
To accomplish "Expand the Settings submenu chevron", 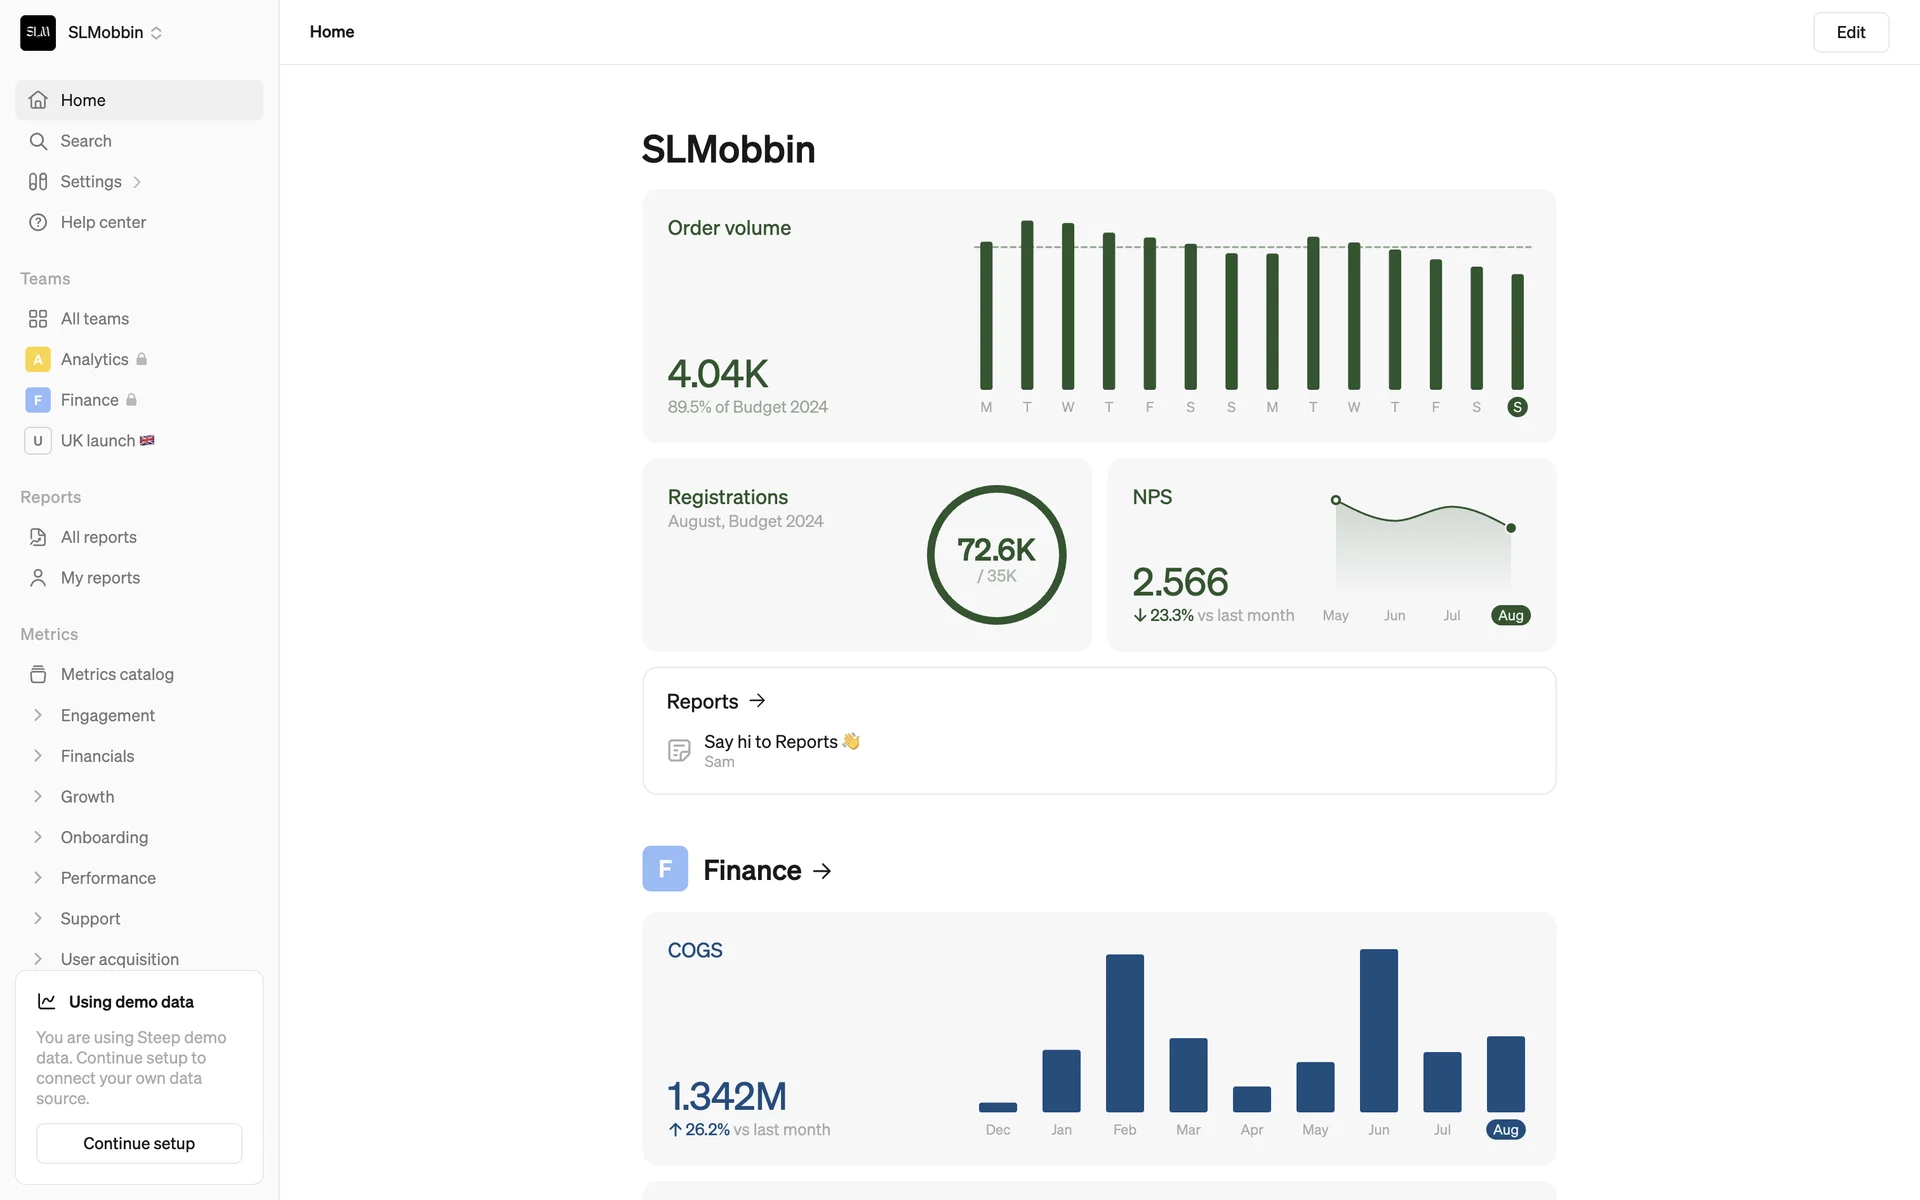I will click(137, 182).
